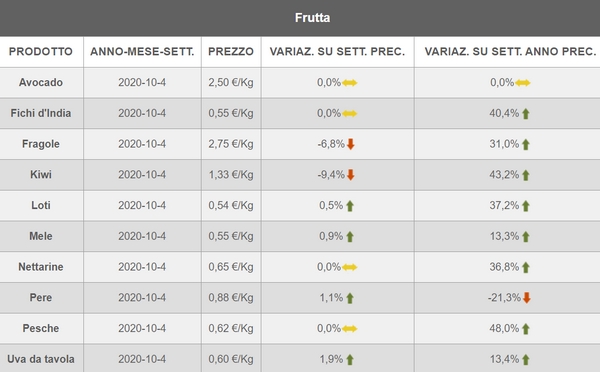Select the Kiwi product row label

41,175
